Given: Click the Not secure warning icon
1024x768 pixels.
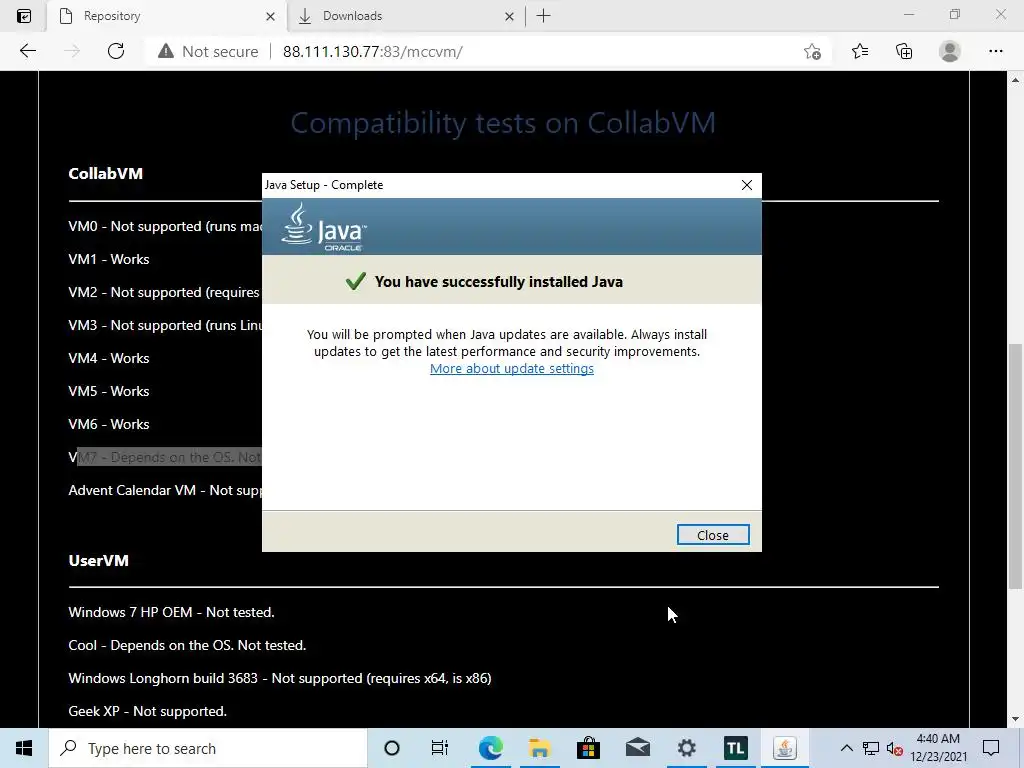Looking at the screenshot, I should 166,51.
